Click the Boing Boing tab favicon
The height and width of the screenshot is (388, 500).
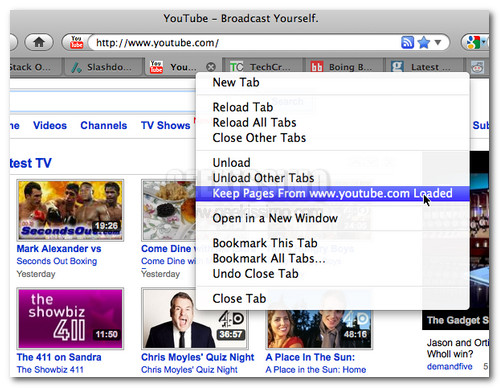tap(317, 67)
